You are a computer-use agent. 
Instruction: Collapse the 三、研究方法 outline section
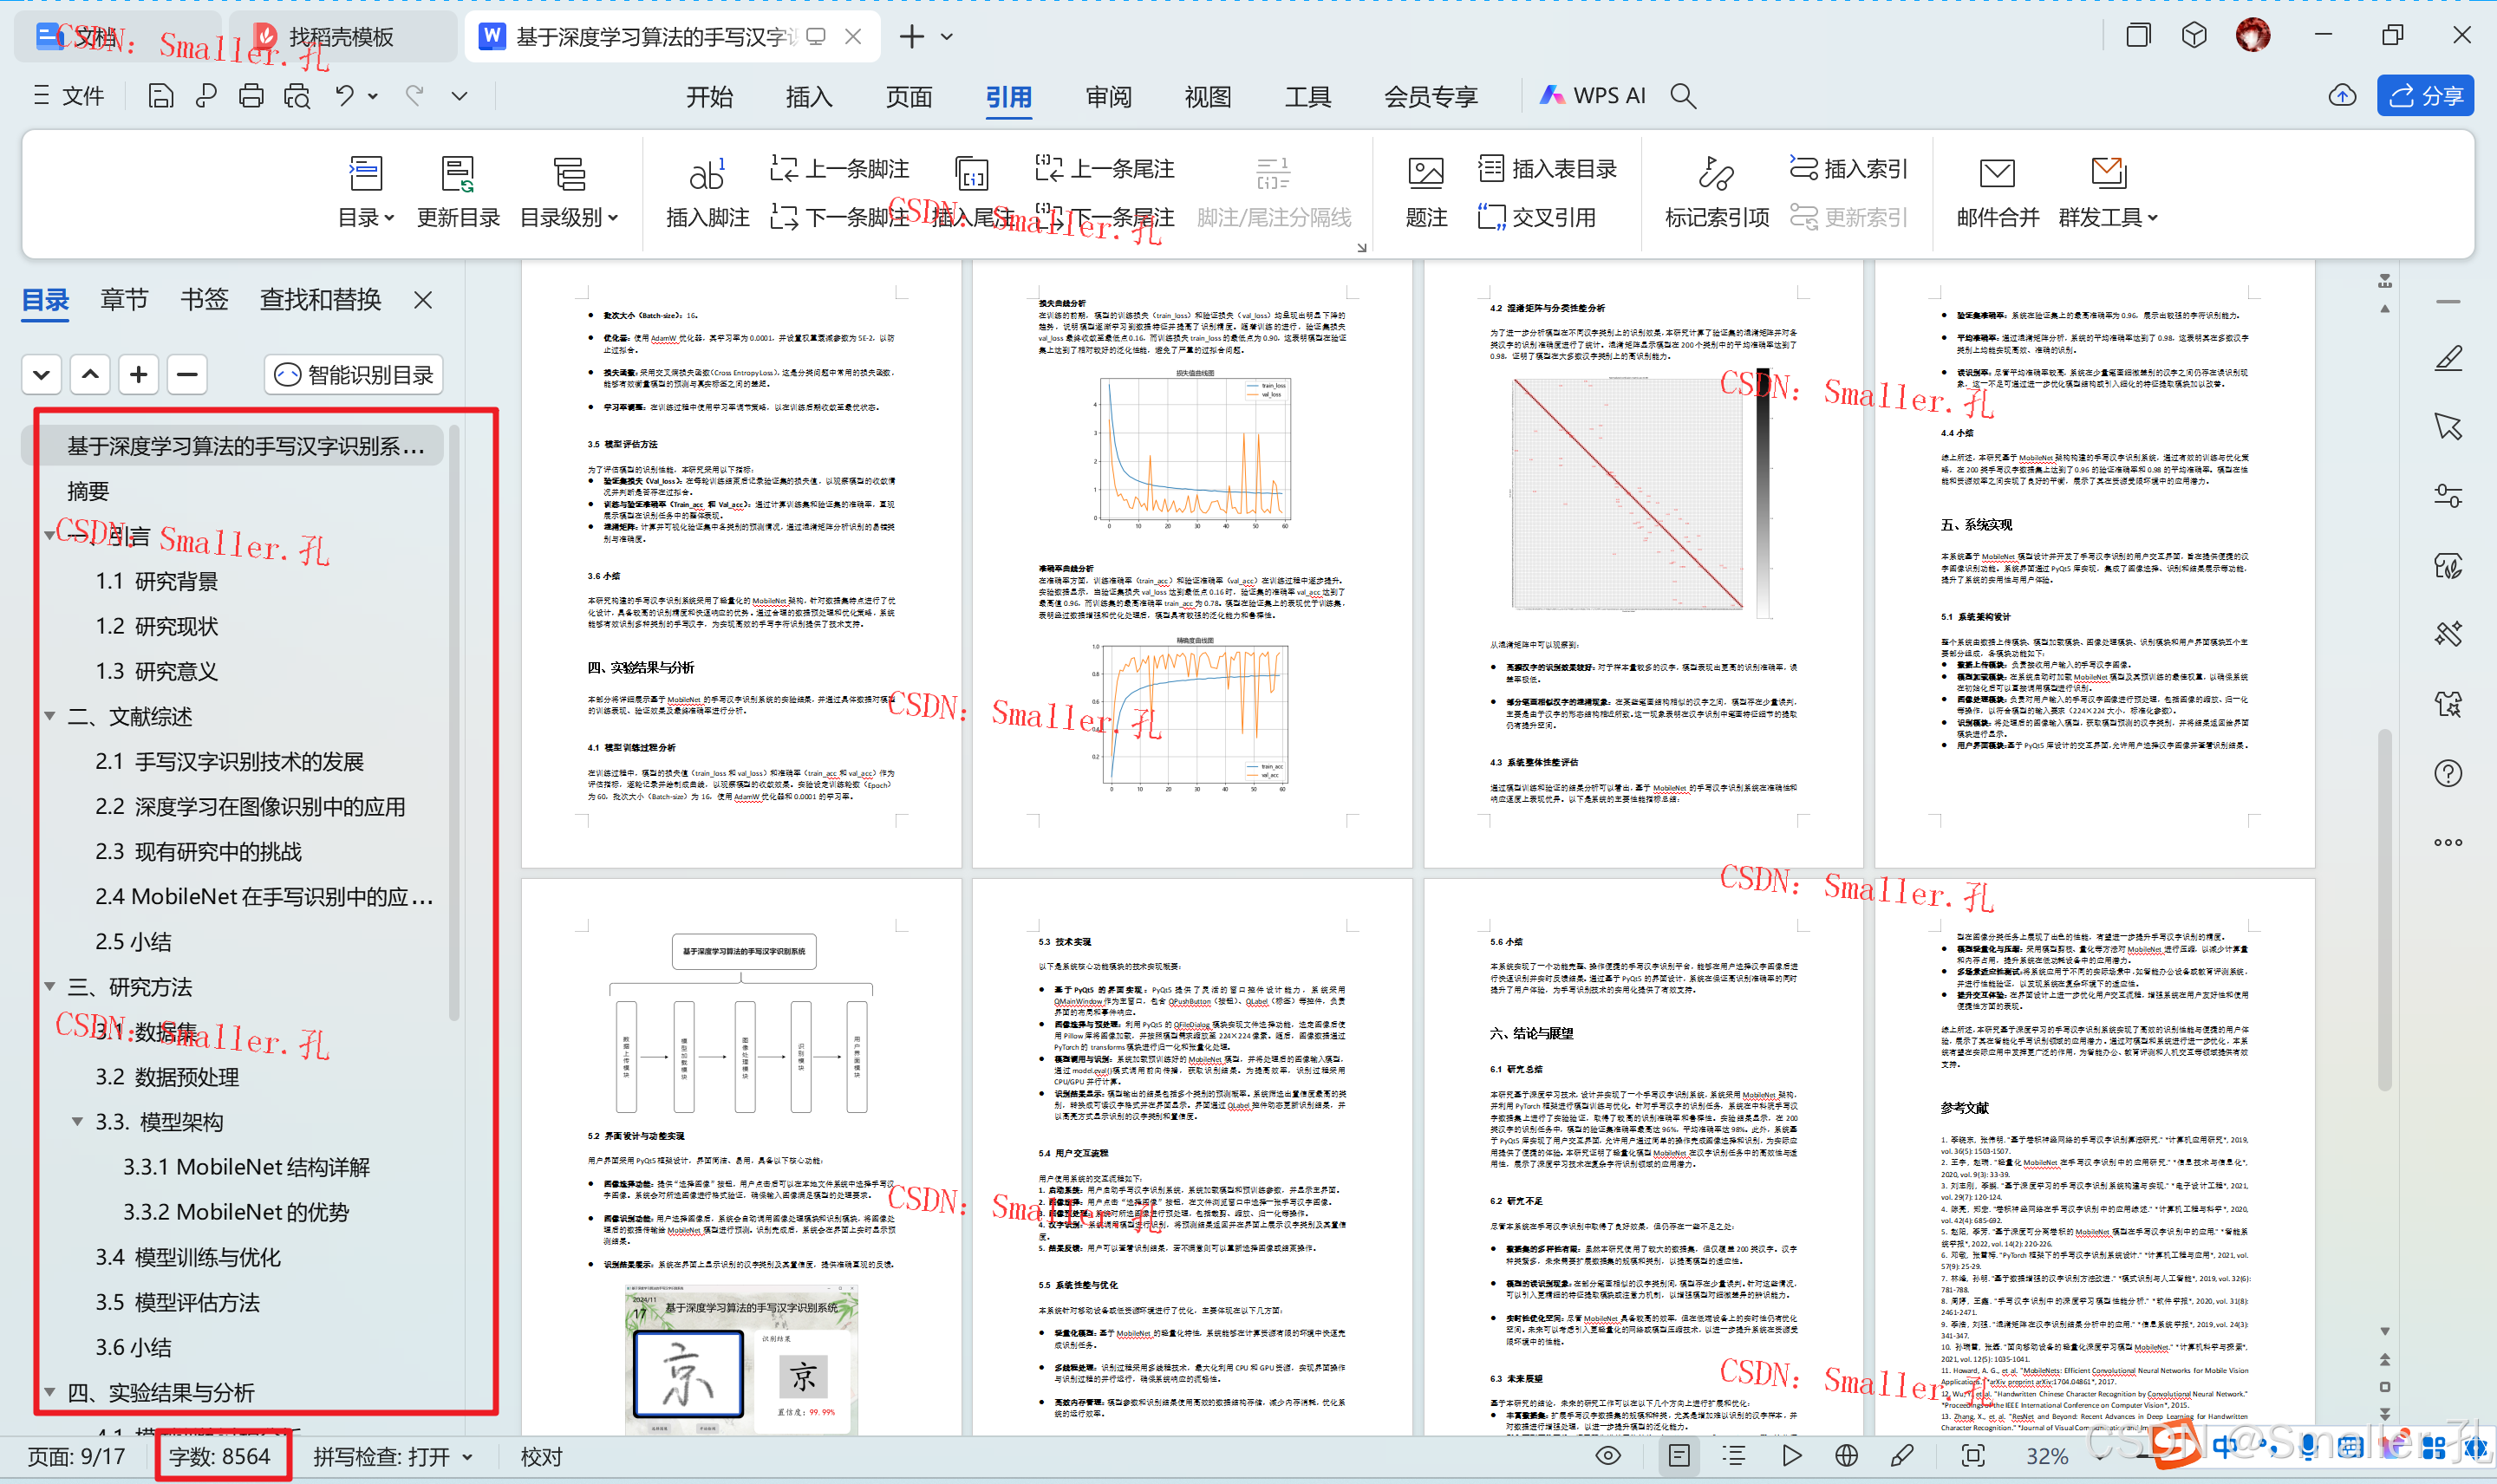(50, 987)
